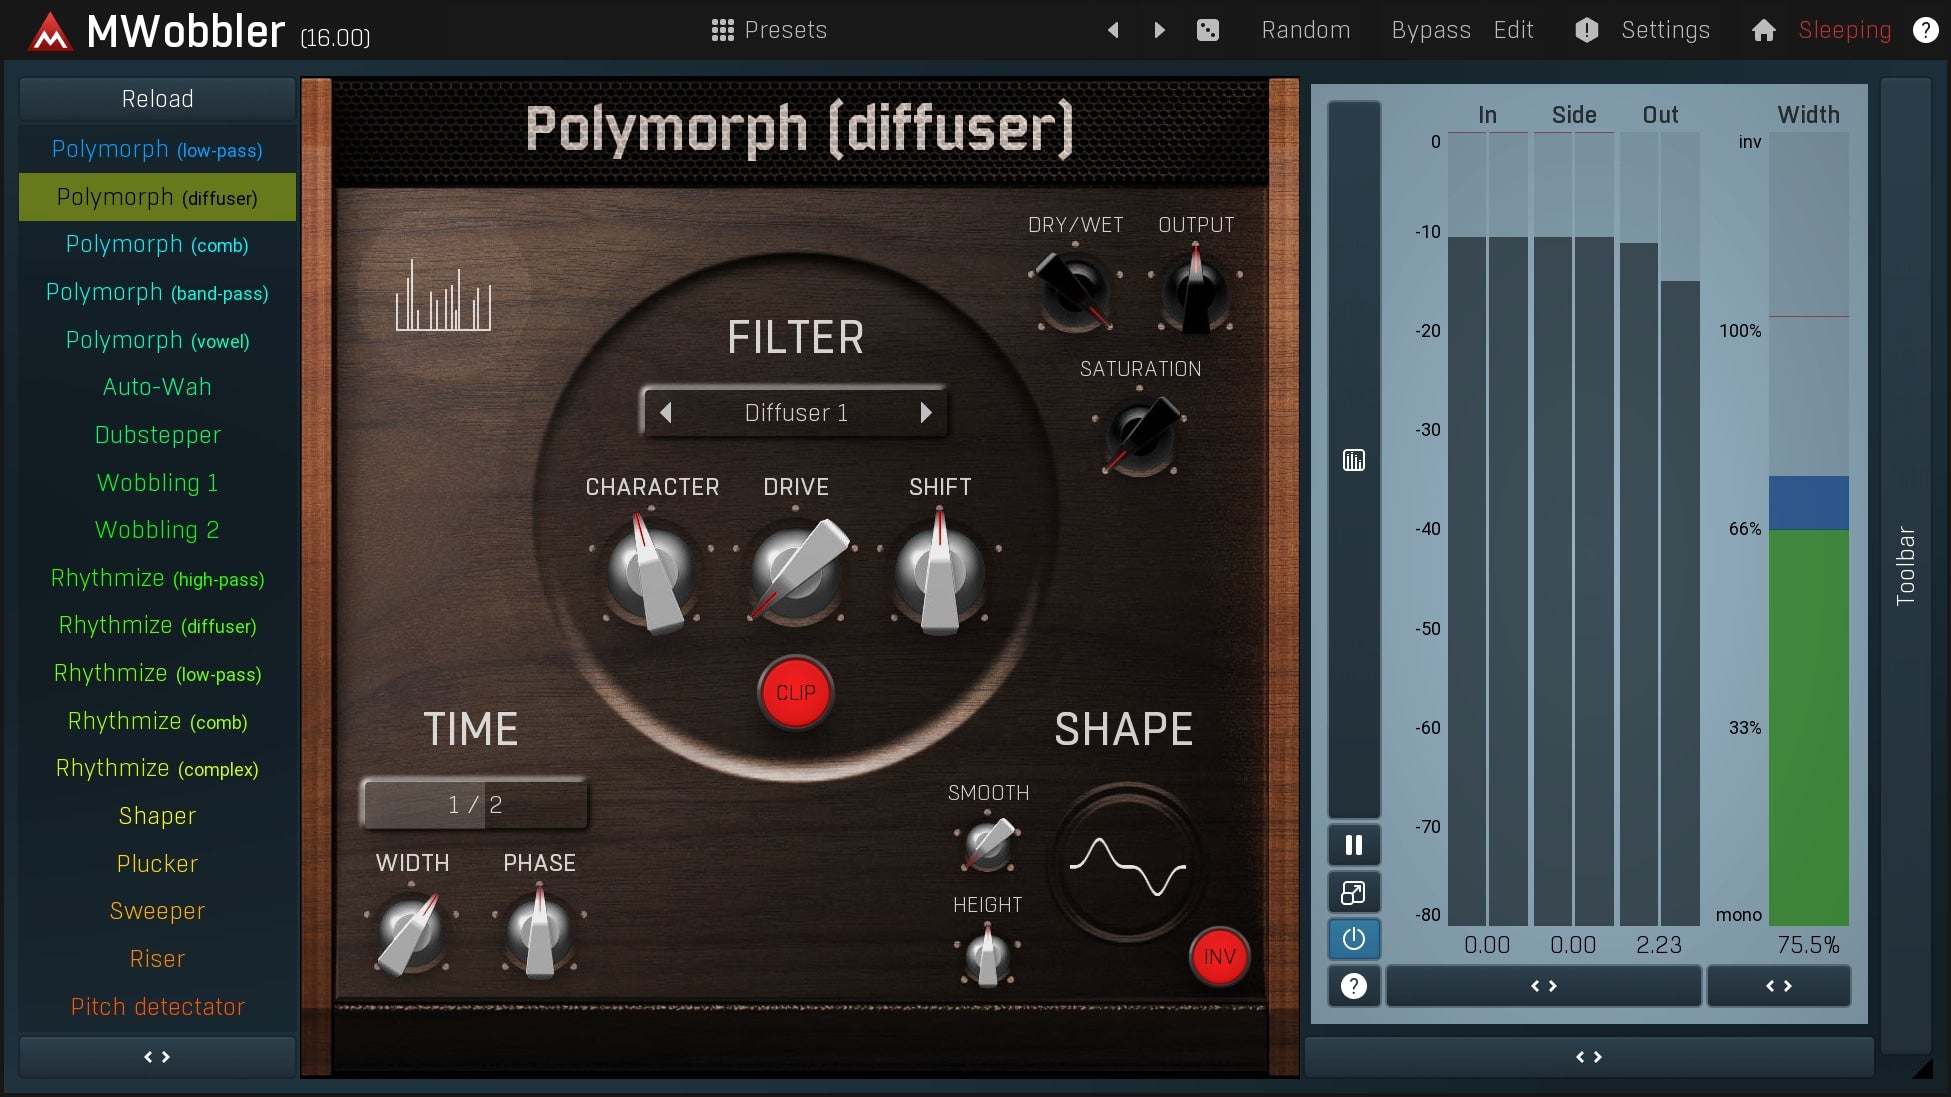The height and width of the screenshot is (1097, 1951).
Task: Click the home icon in the toolbar
Action: 1763,30
